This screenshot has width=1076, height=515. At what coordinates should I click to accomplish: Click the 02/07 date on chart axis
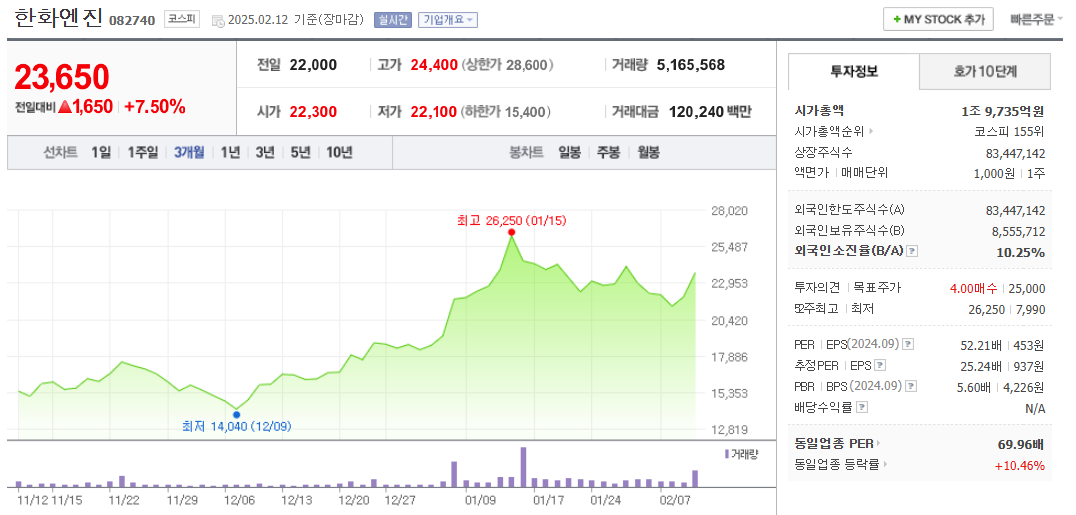[x=673, y=500]
